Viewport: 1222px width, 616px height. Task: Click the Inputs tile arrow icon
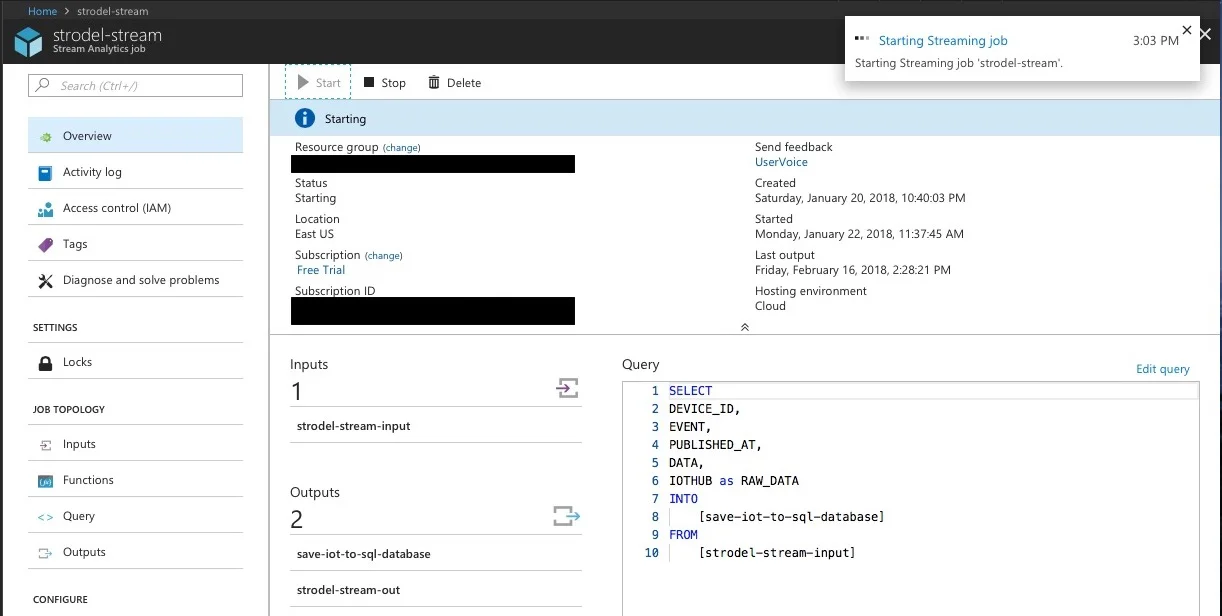(x=567, y=388)
